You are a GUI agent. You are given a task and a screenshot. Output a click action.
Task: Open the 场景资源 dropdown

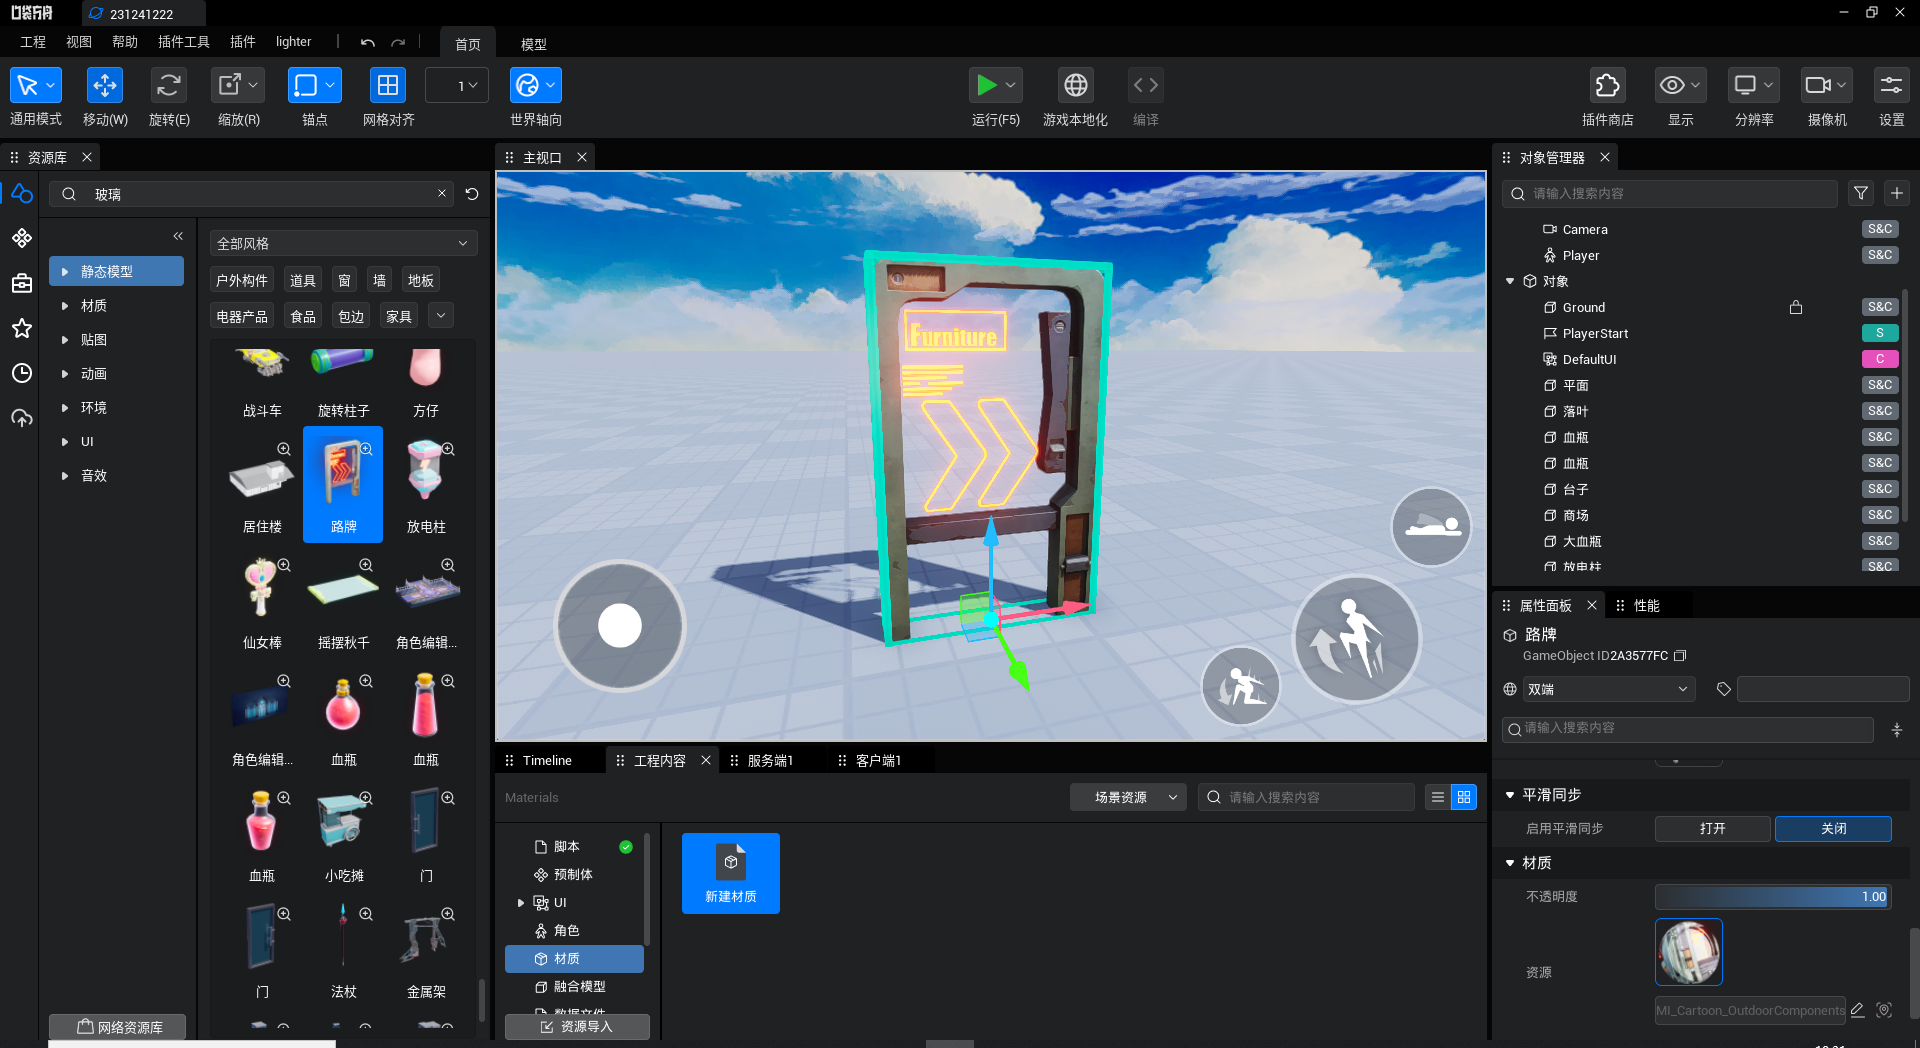point(1128,797)
